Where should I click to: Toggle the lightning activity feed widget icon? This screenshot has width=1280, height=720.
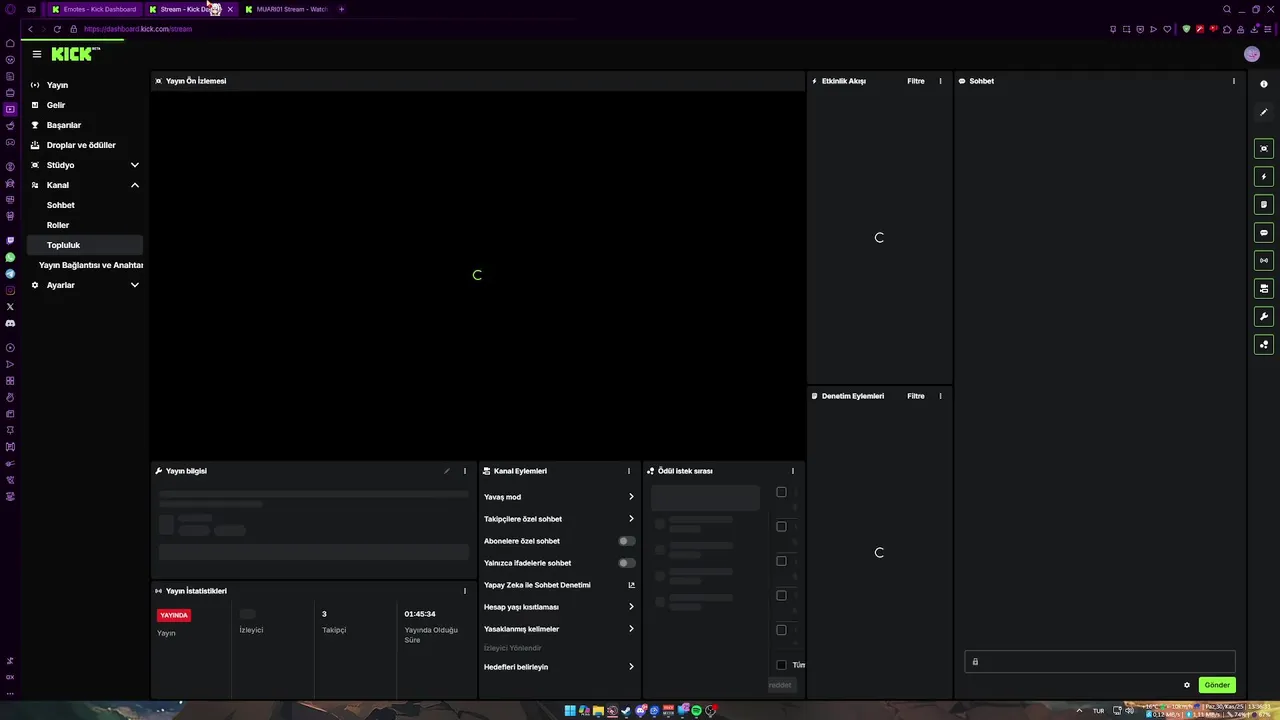tap(1264, 176)
